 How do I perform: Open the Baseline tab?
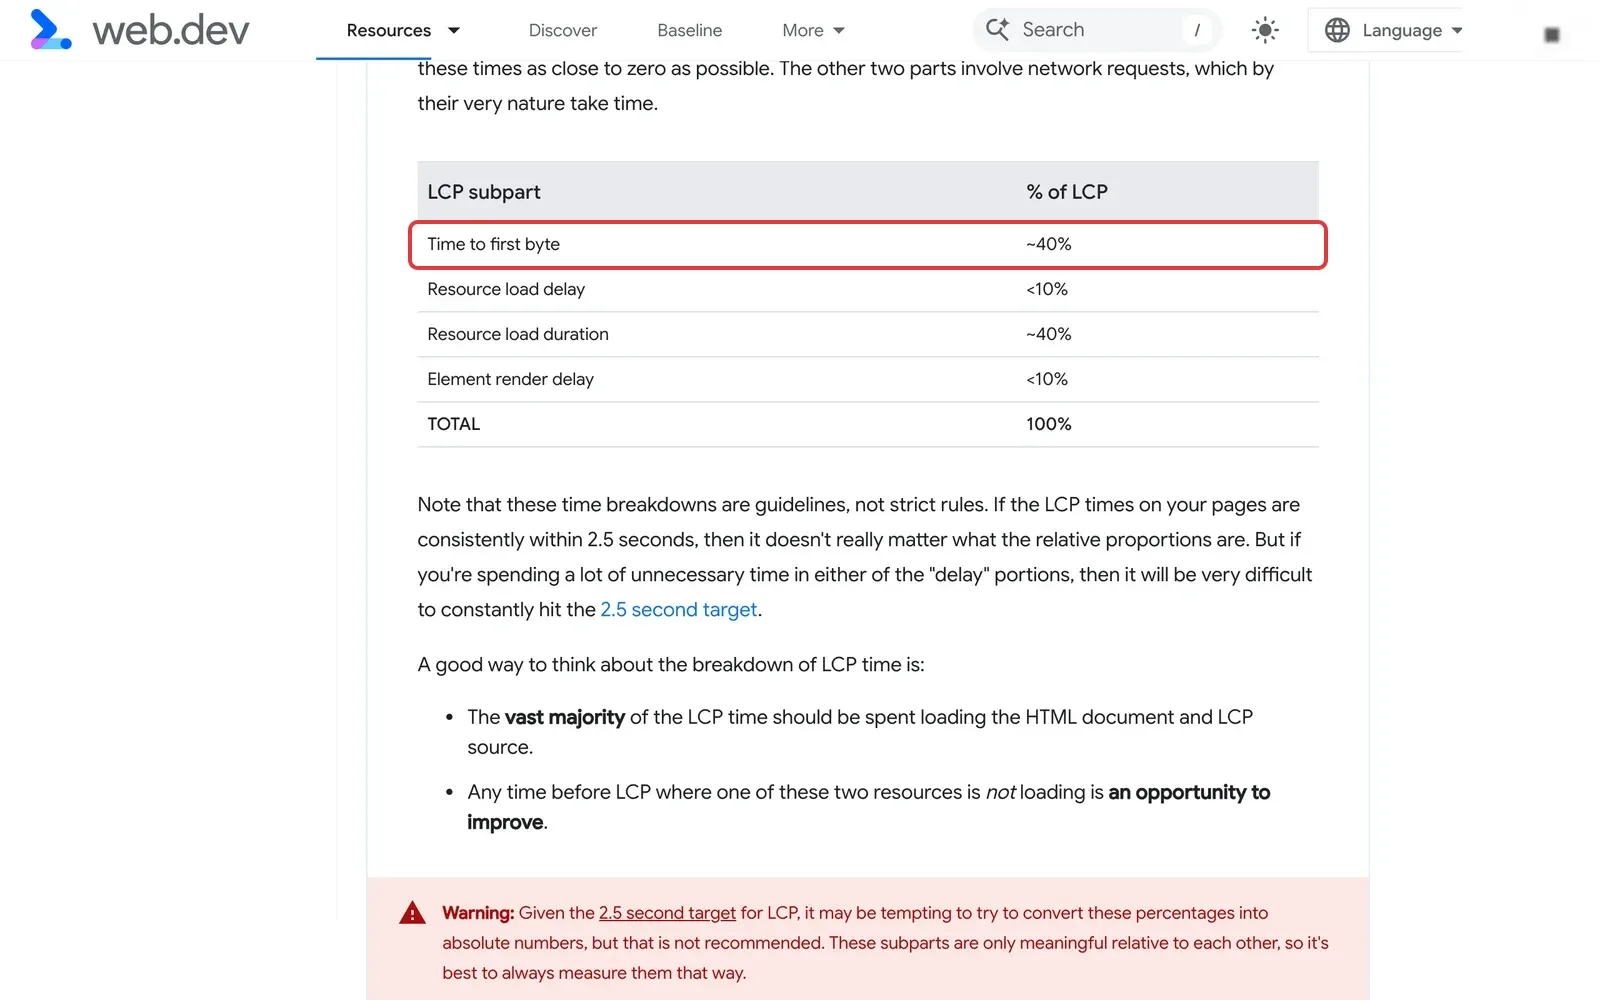click(690, 30)
